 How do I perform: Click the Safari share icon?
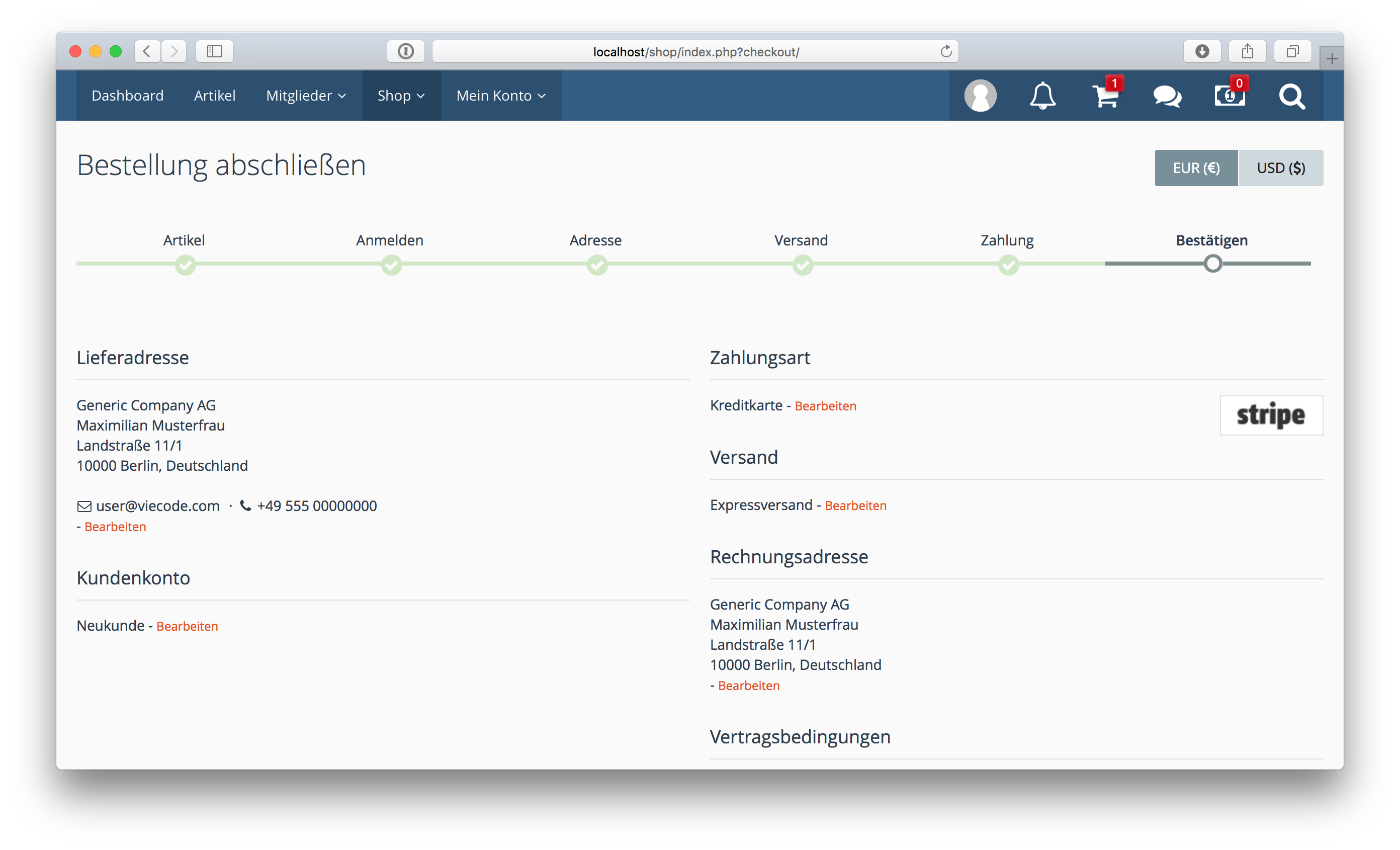pyautogui.click(x=1247, y=51)
